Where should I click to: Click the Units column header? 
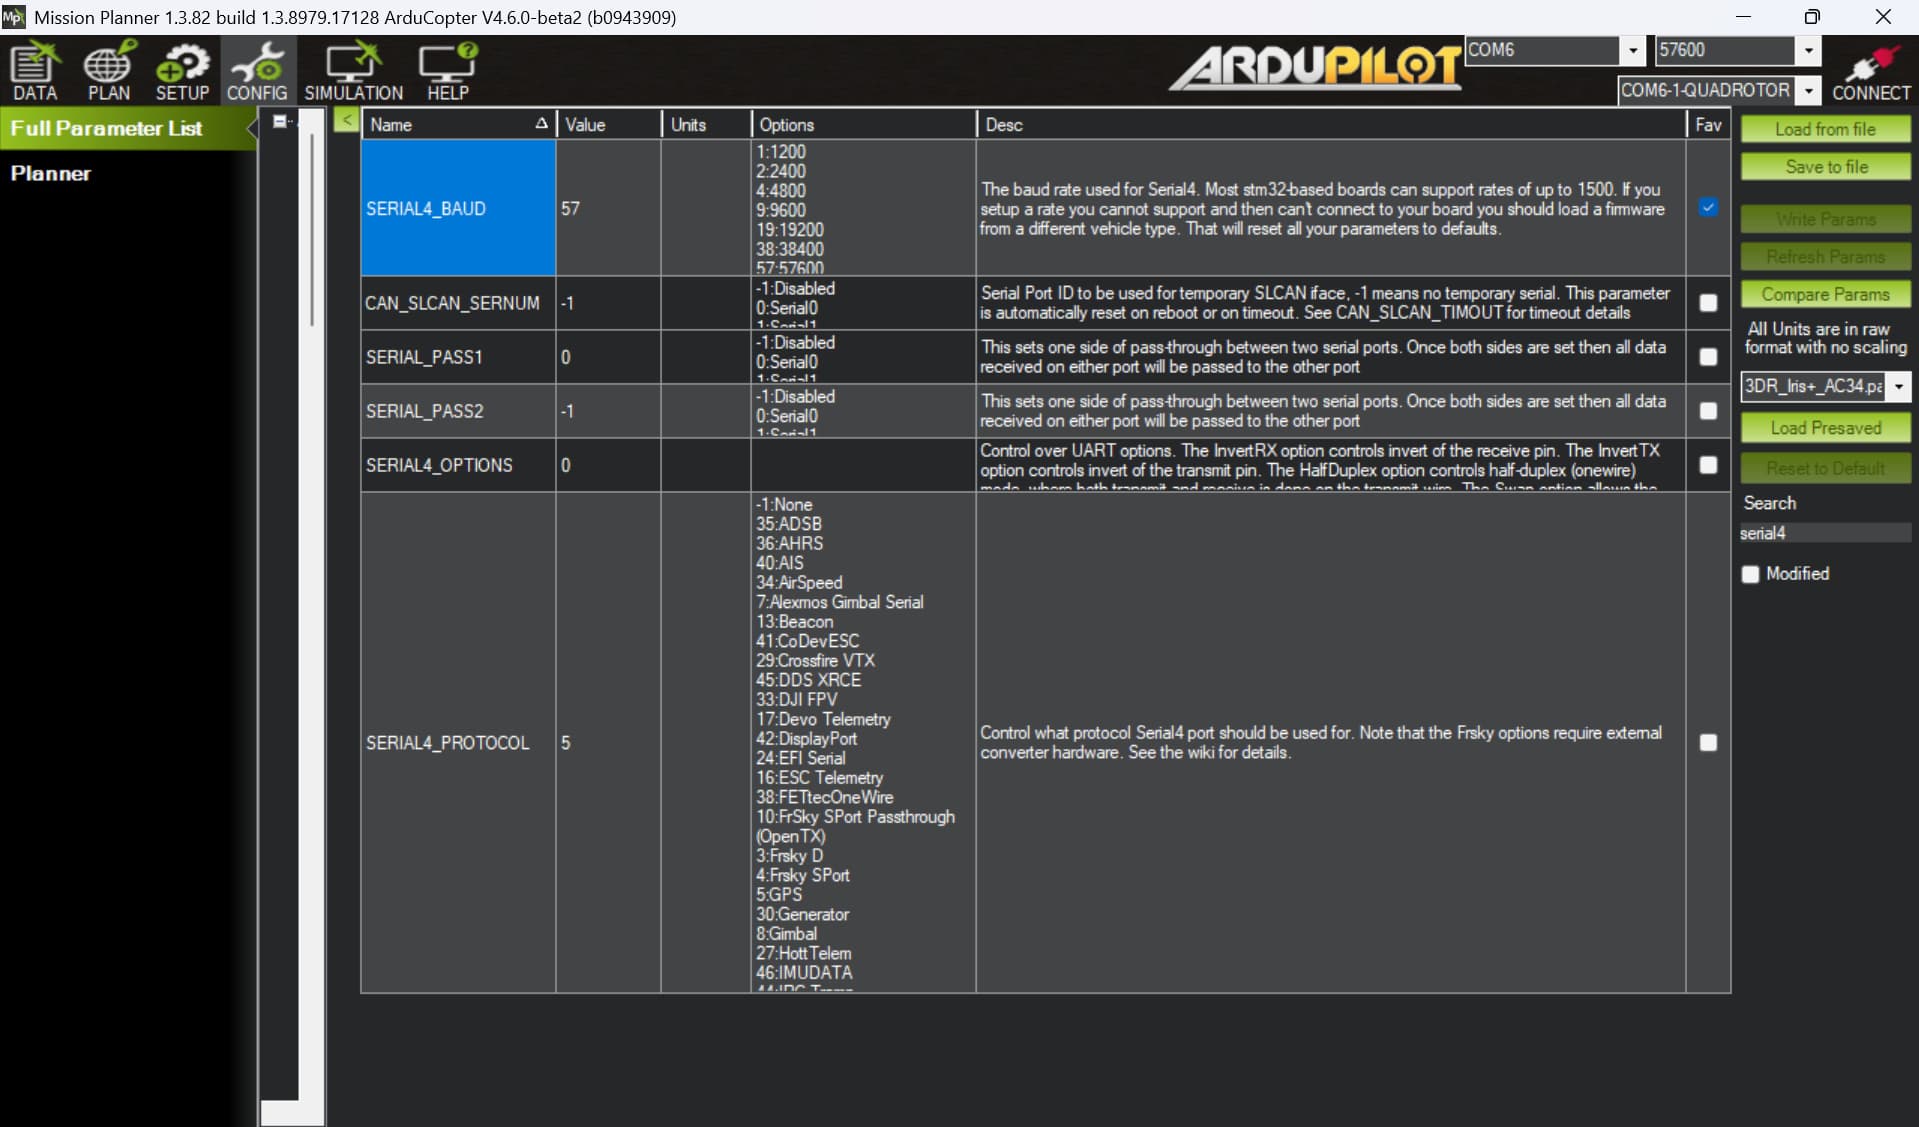coord(706,124)
